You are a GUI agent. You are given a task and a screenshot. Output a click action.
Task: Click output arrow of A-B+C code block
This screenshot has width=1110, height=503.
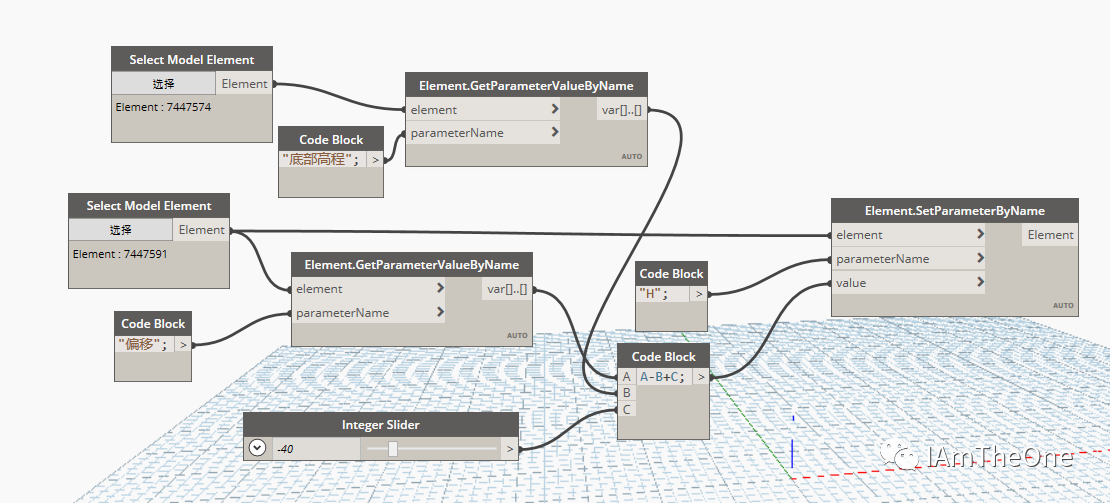click(x=701, y=377)
